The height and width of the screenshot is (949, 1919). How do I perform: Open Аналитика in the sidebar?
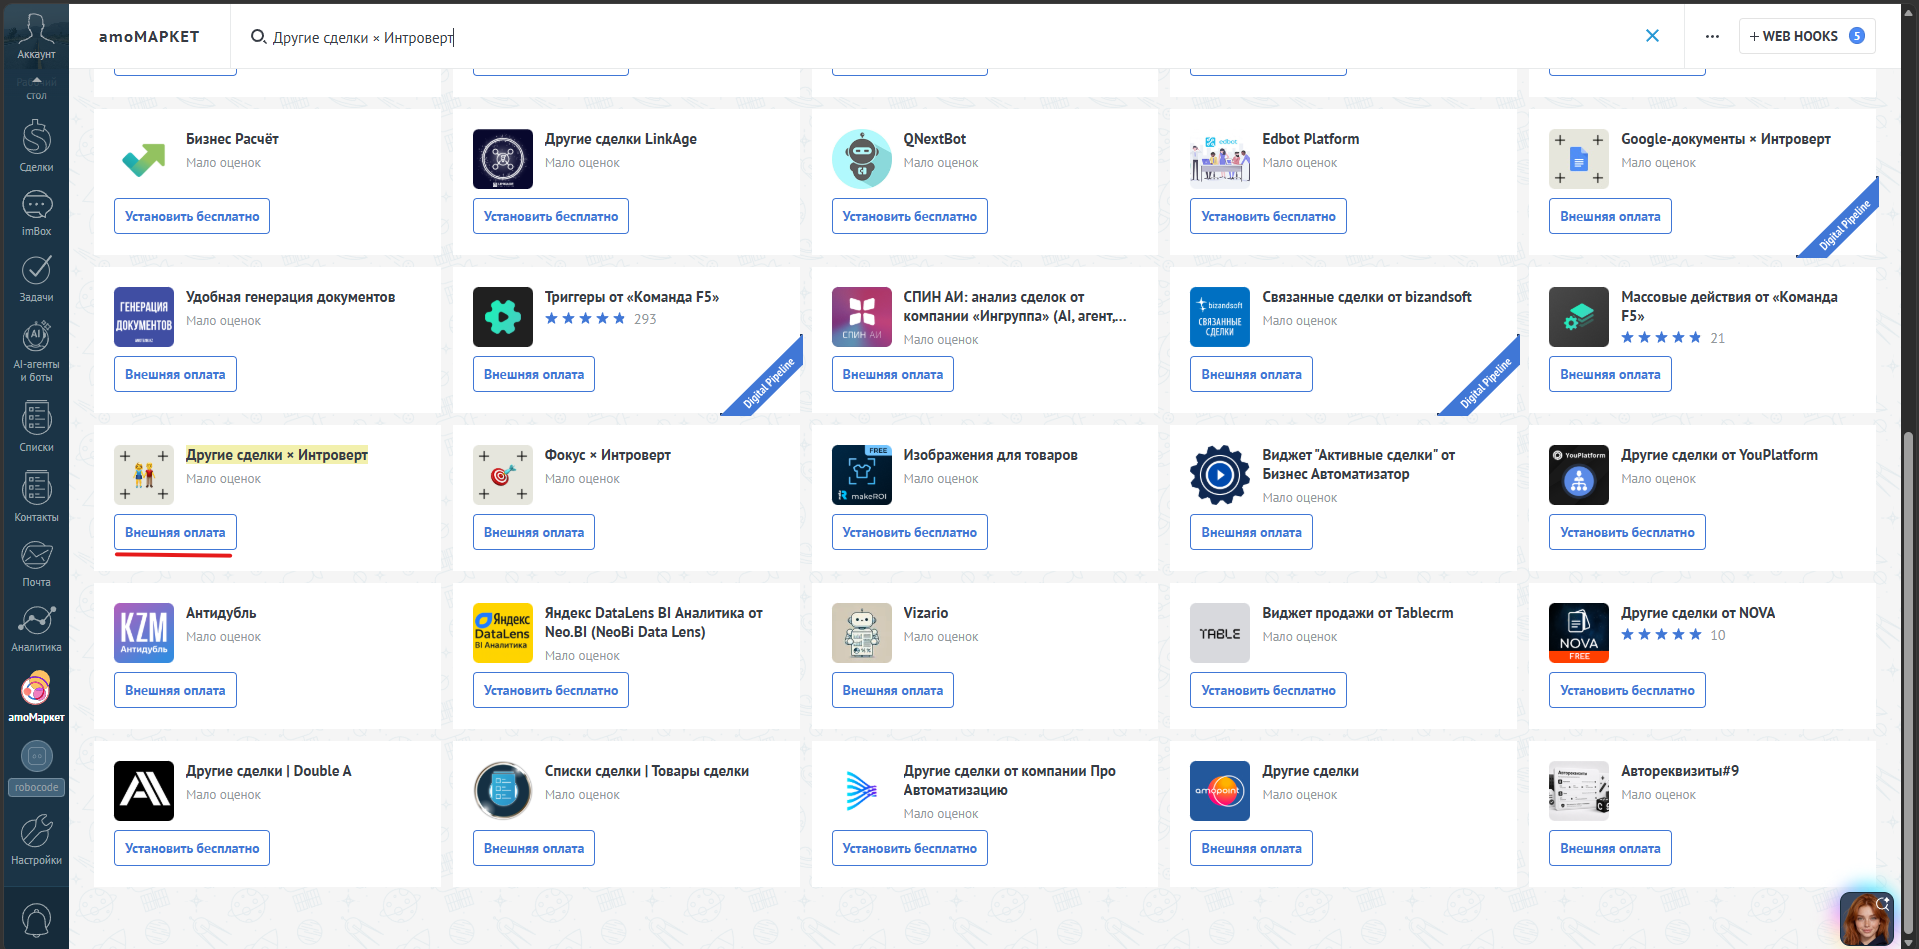tap(36, 628)
